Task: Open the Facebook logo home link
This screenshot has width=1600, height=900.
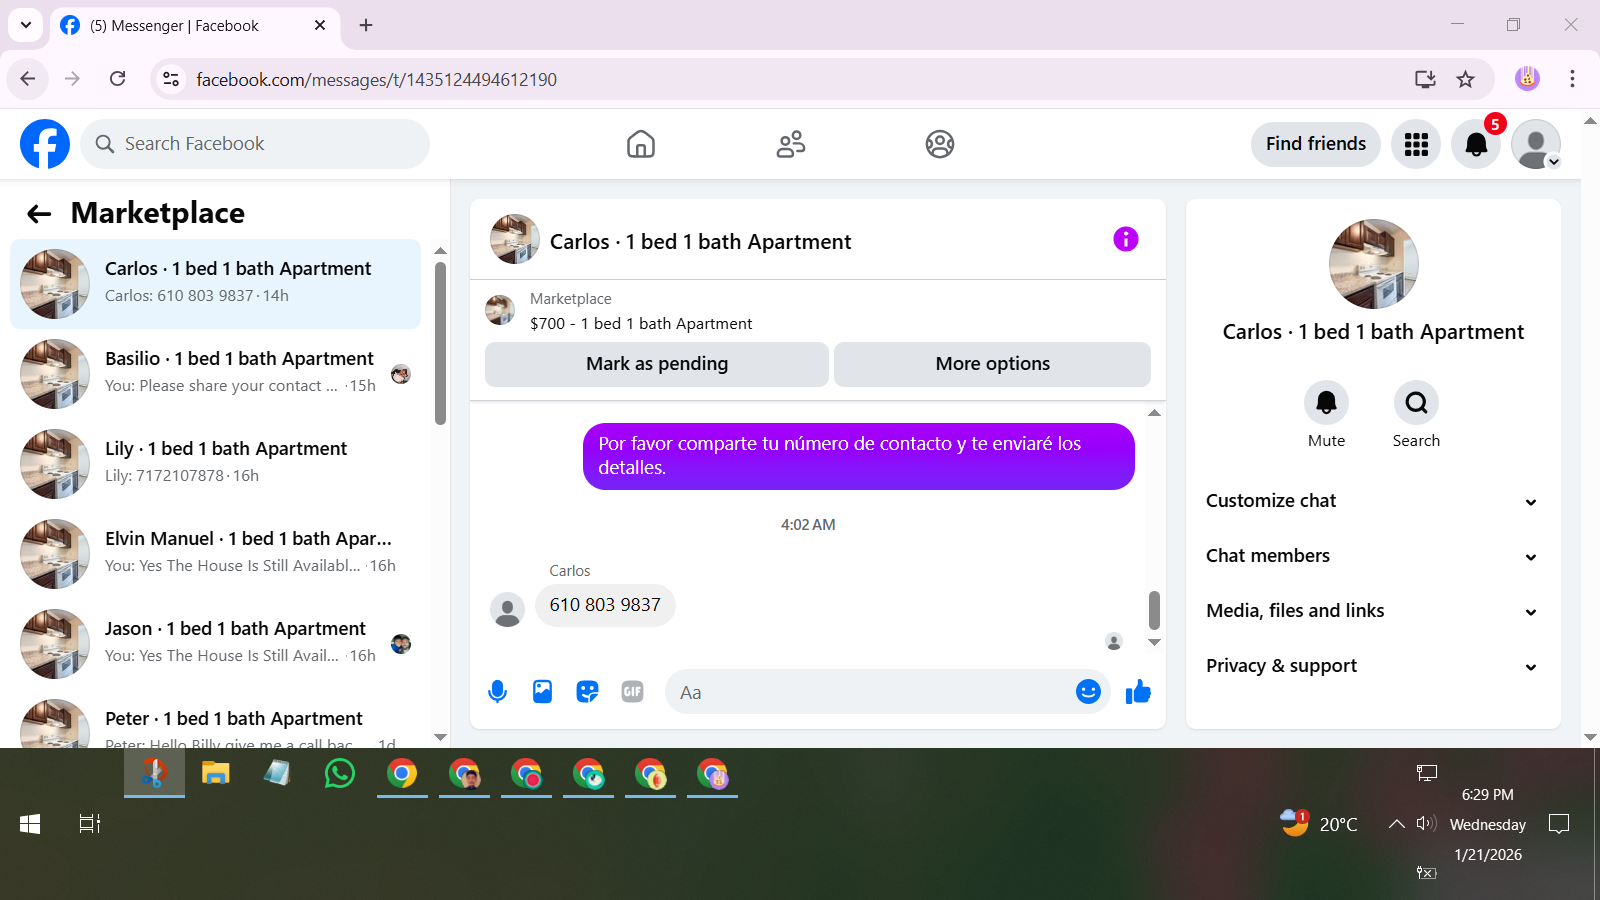Action: tap(45, 144)
